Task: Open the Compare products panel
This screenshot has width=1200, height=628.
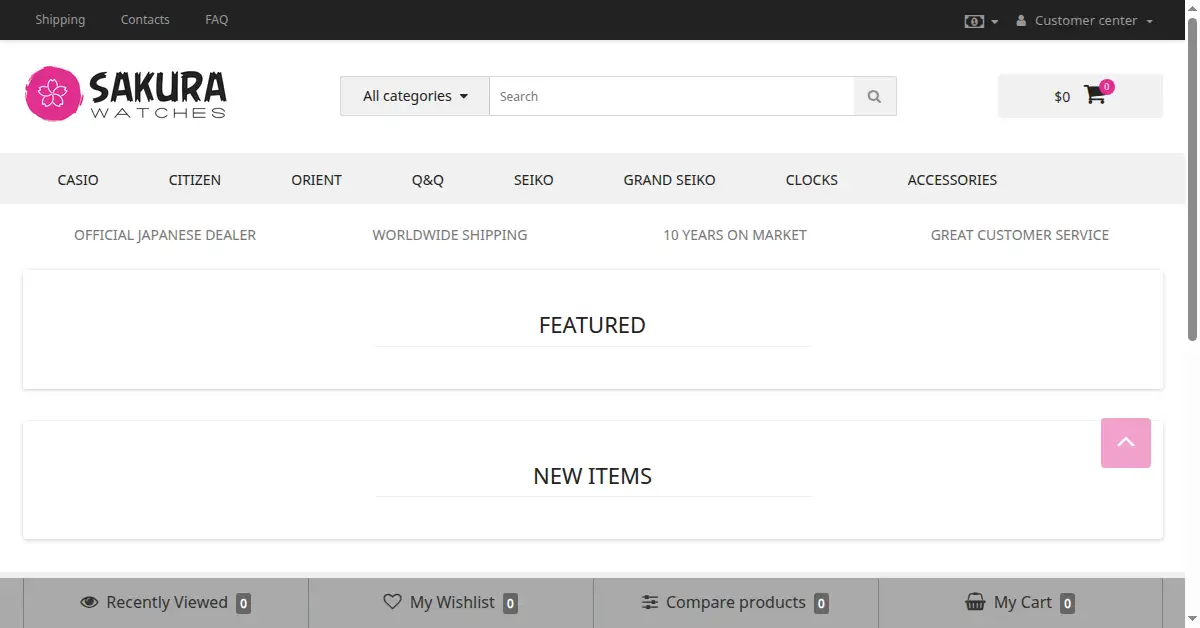Action: coord(736,602)
